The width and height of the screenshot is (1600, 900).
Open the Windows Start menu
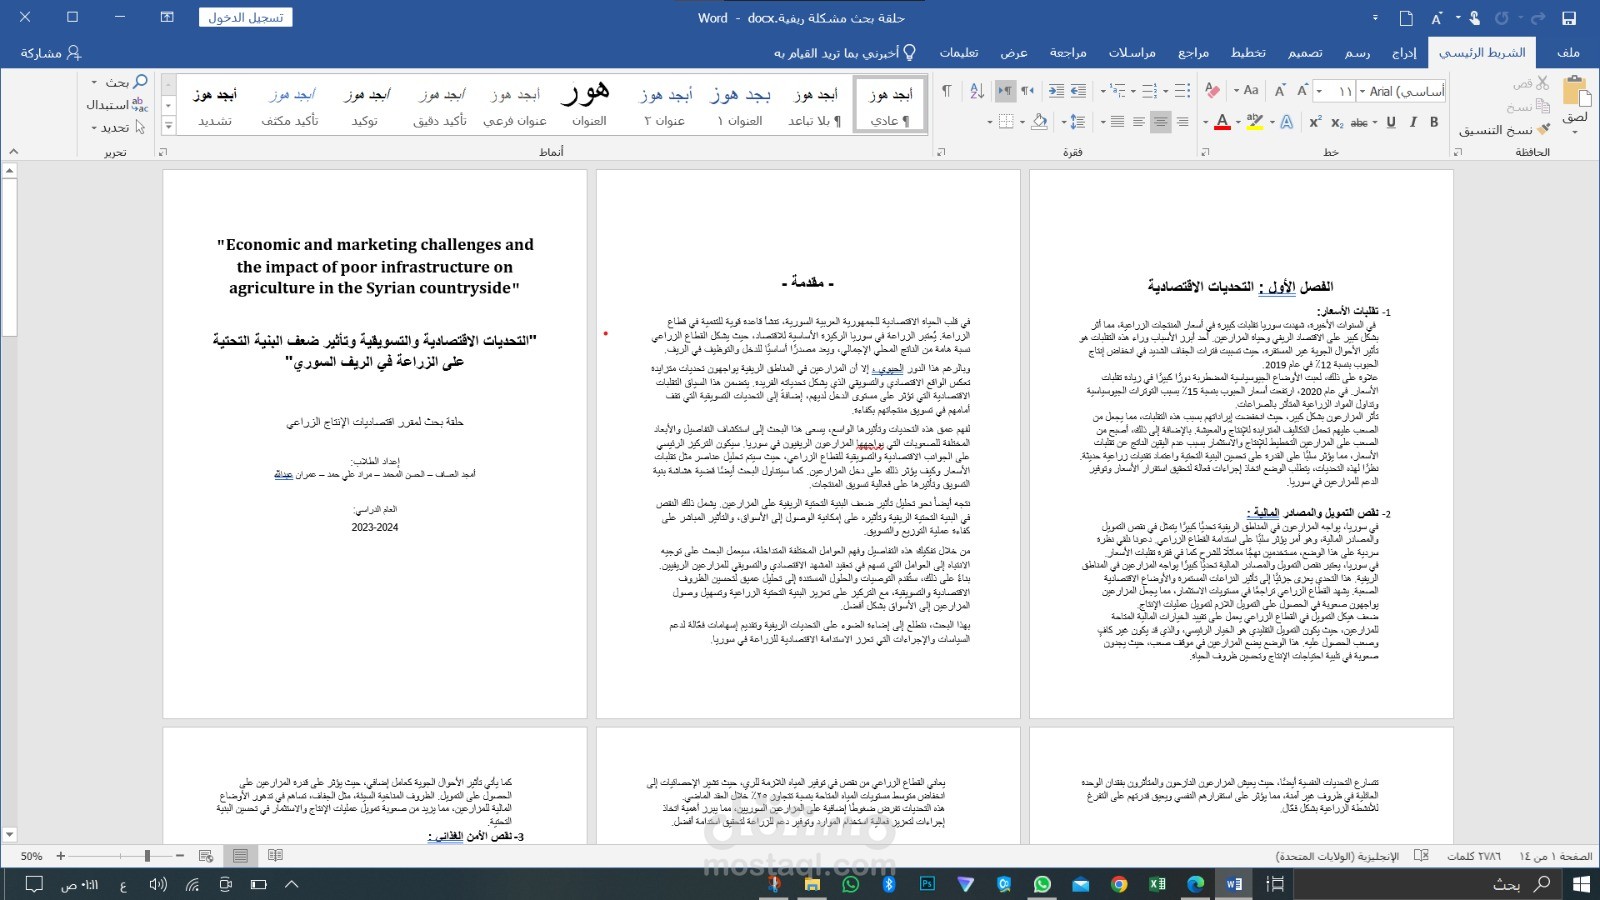(1581, 884)
